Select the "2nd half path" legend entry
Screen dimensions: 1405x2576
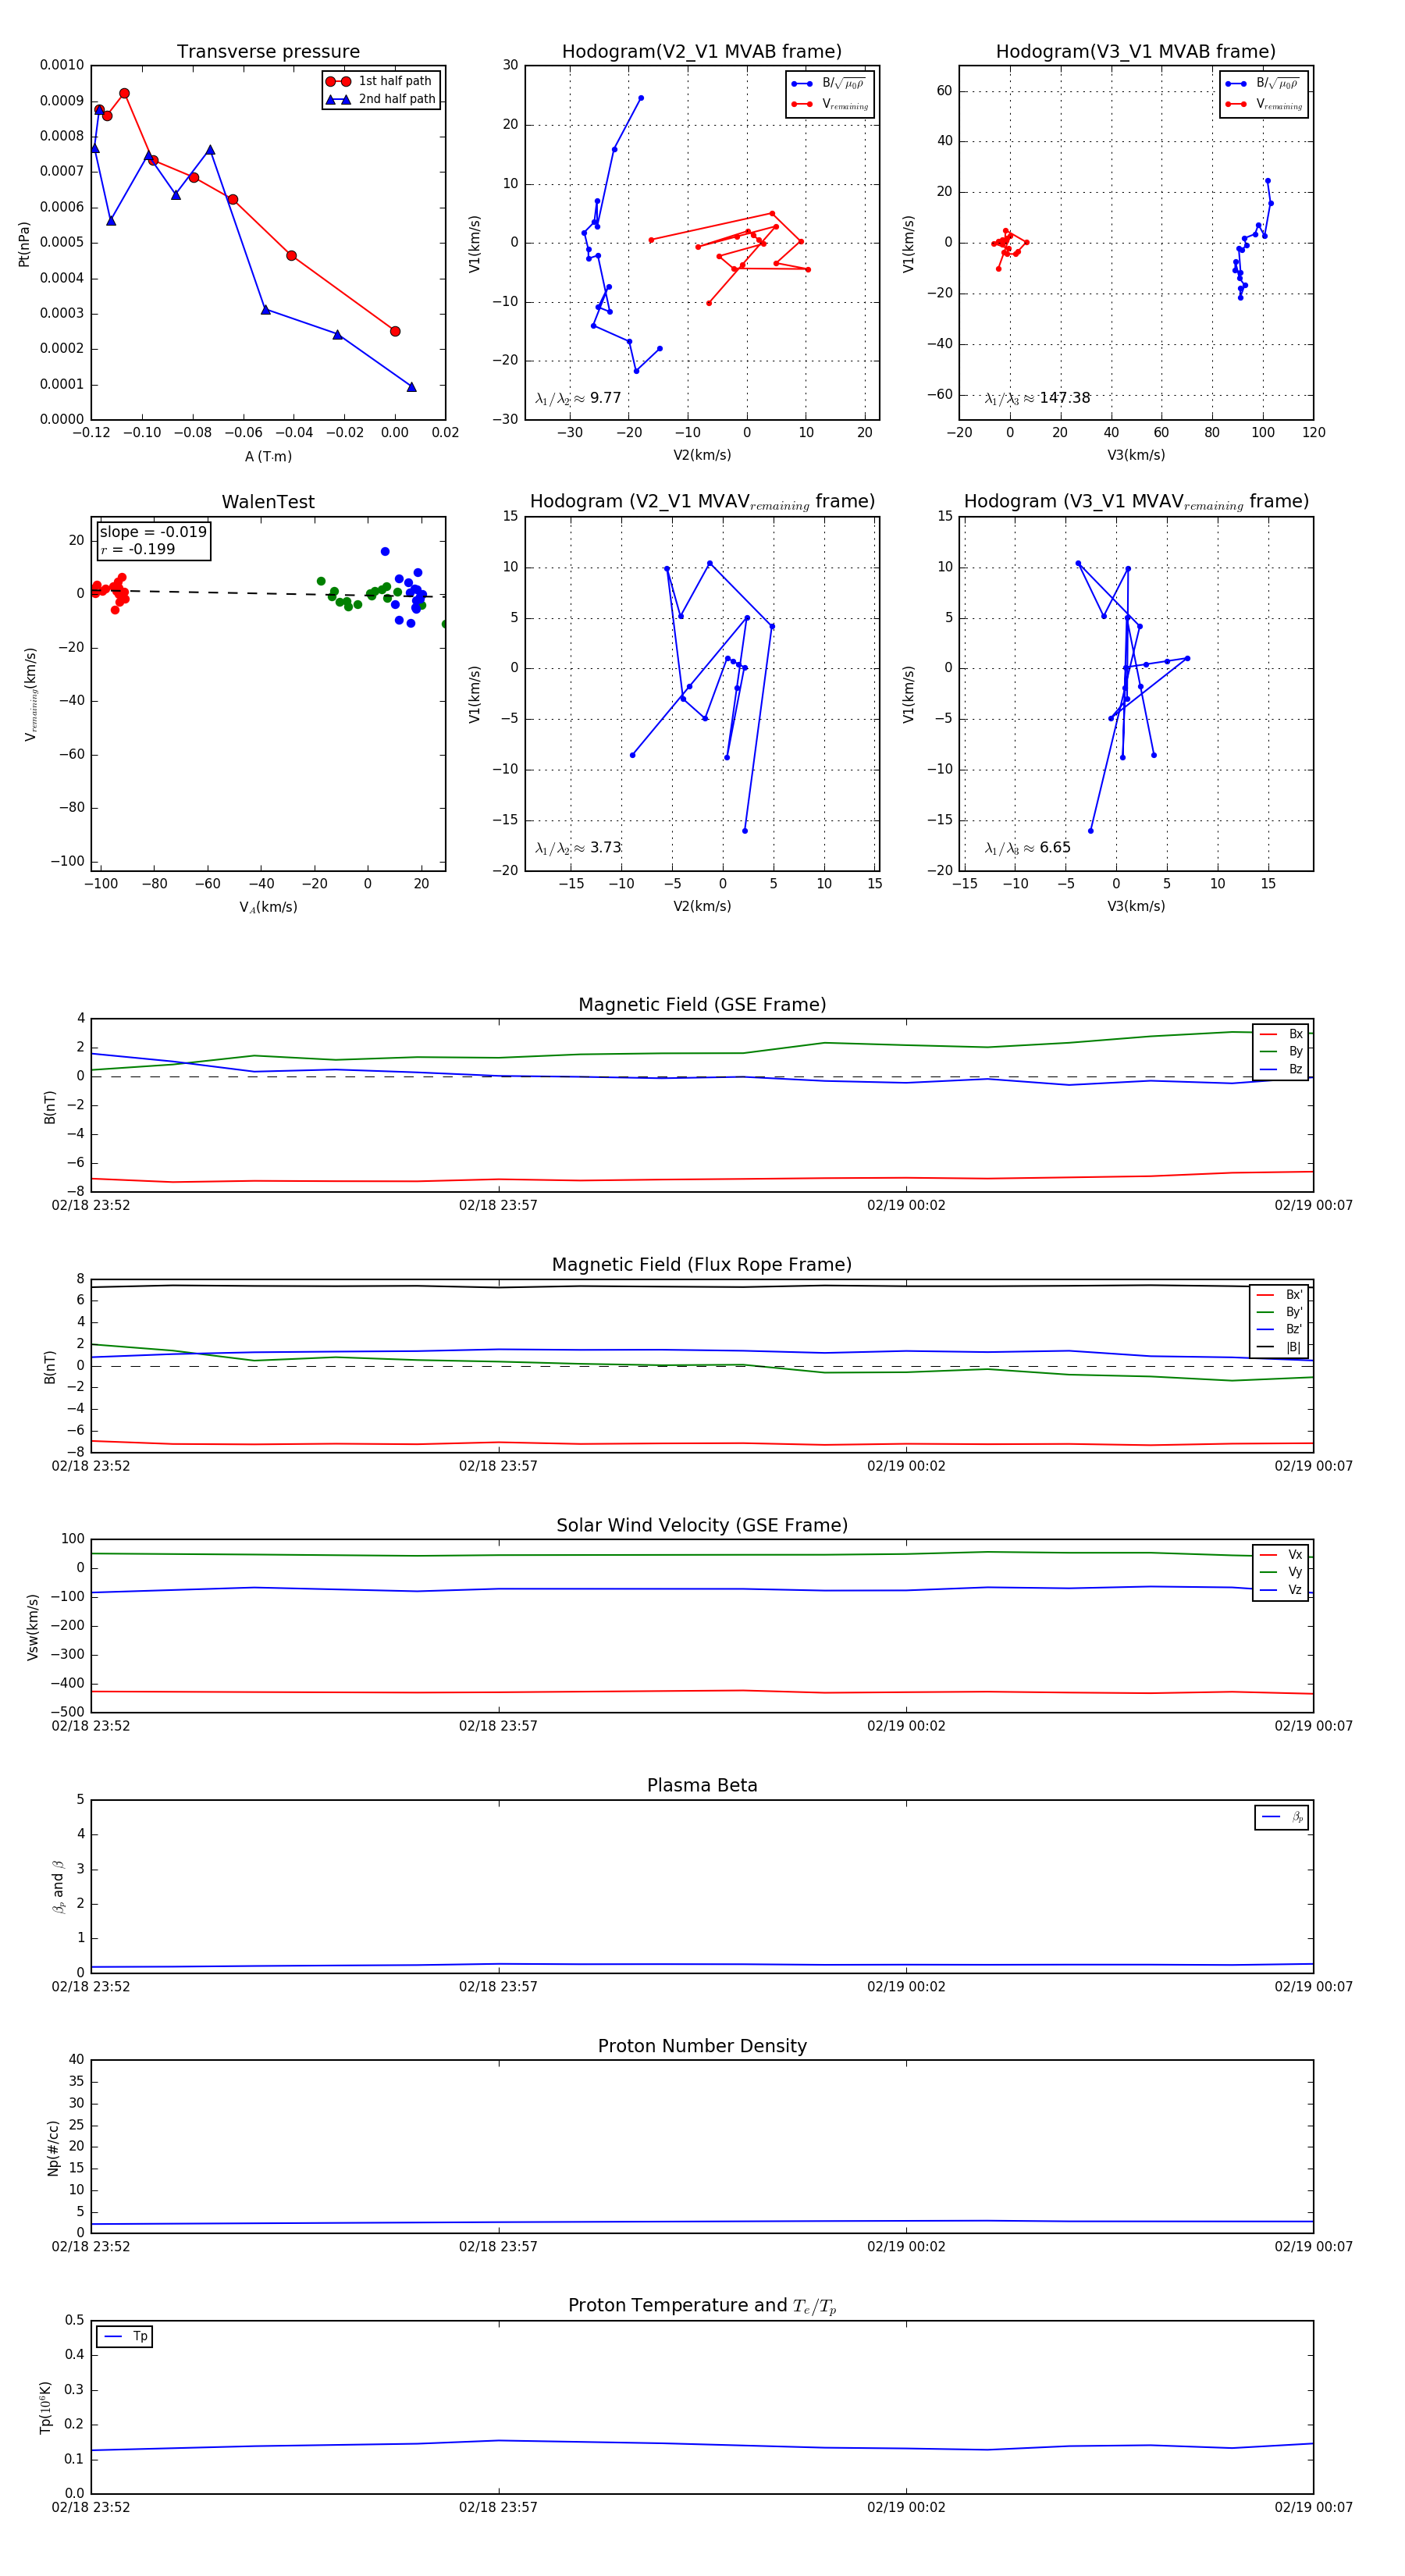381,99
